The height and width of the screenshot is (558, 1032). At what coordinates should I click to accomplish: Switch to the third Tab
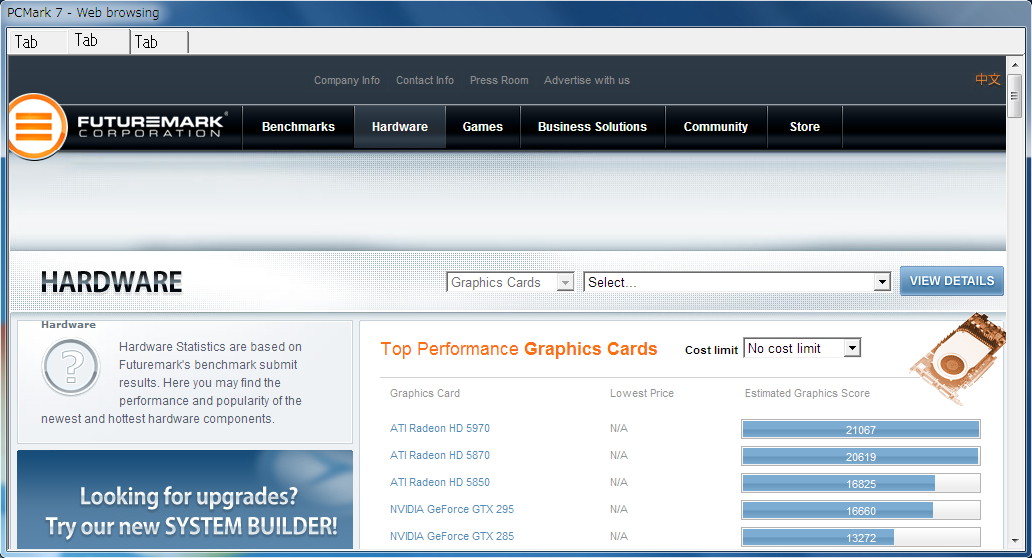click(159, 42)
